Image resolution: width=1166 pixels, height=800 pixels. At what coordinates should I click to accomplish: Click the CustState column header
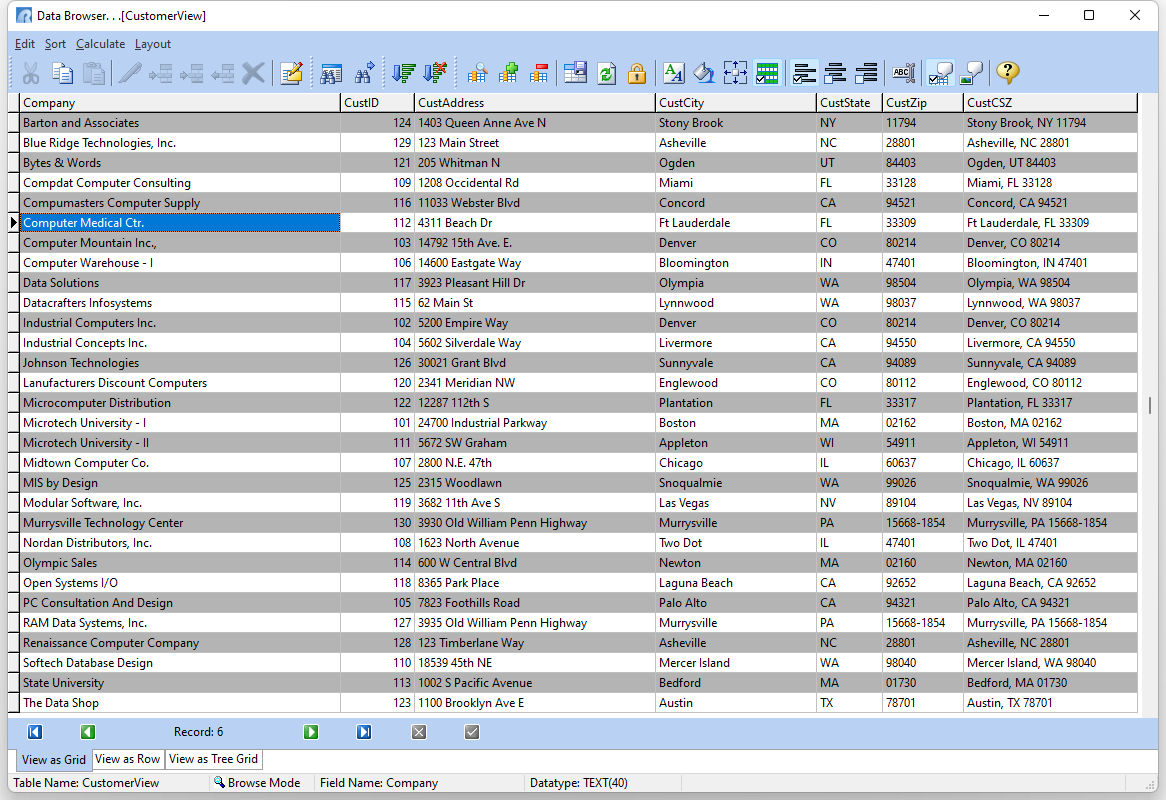tap(849, 103)
